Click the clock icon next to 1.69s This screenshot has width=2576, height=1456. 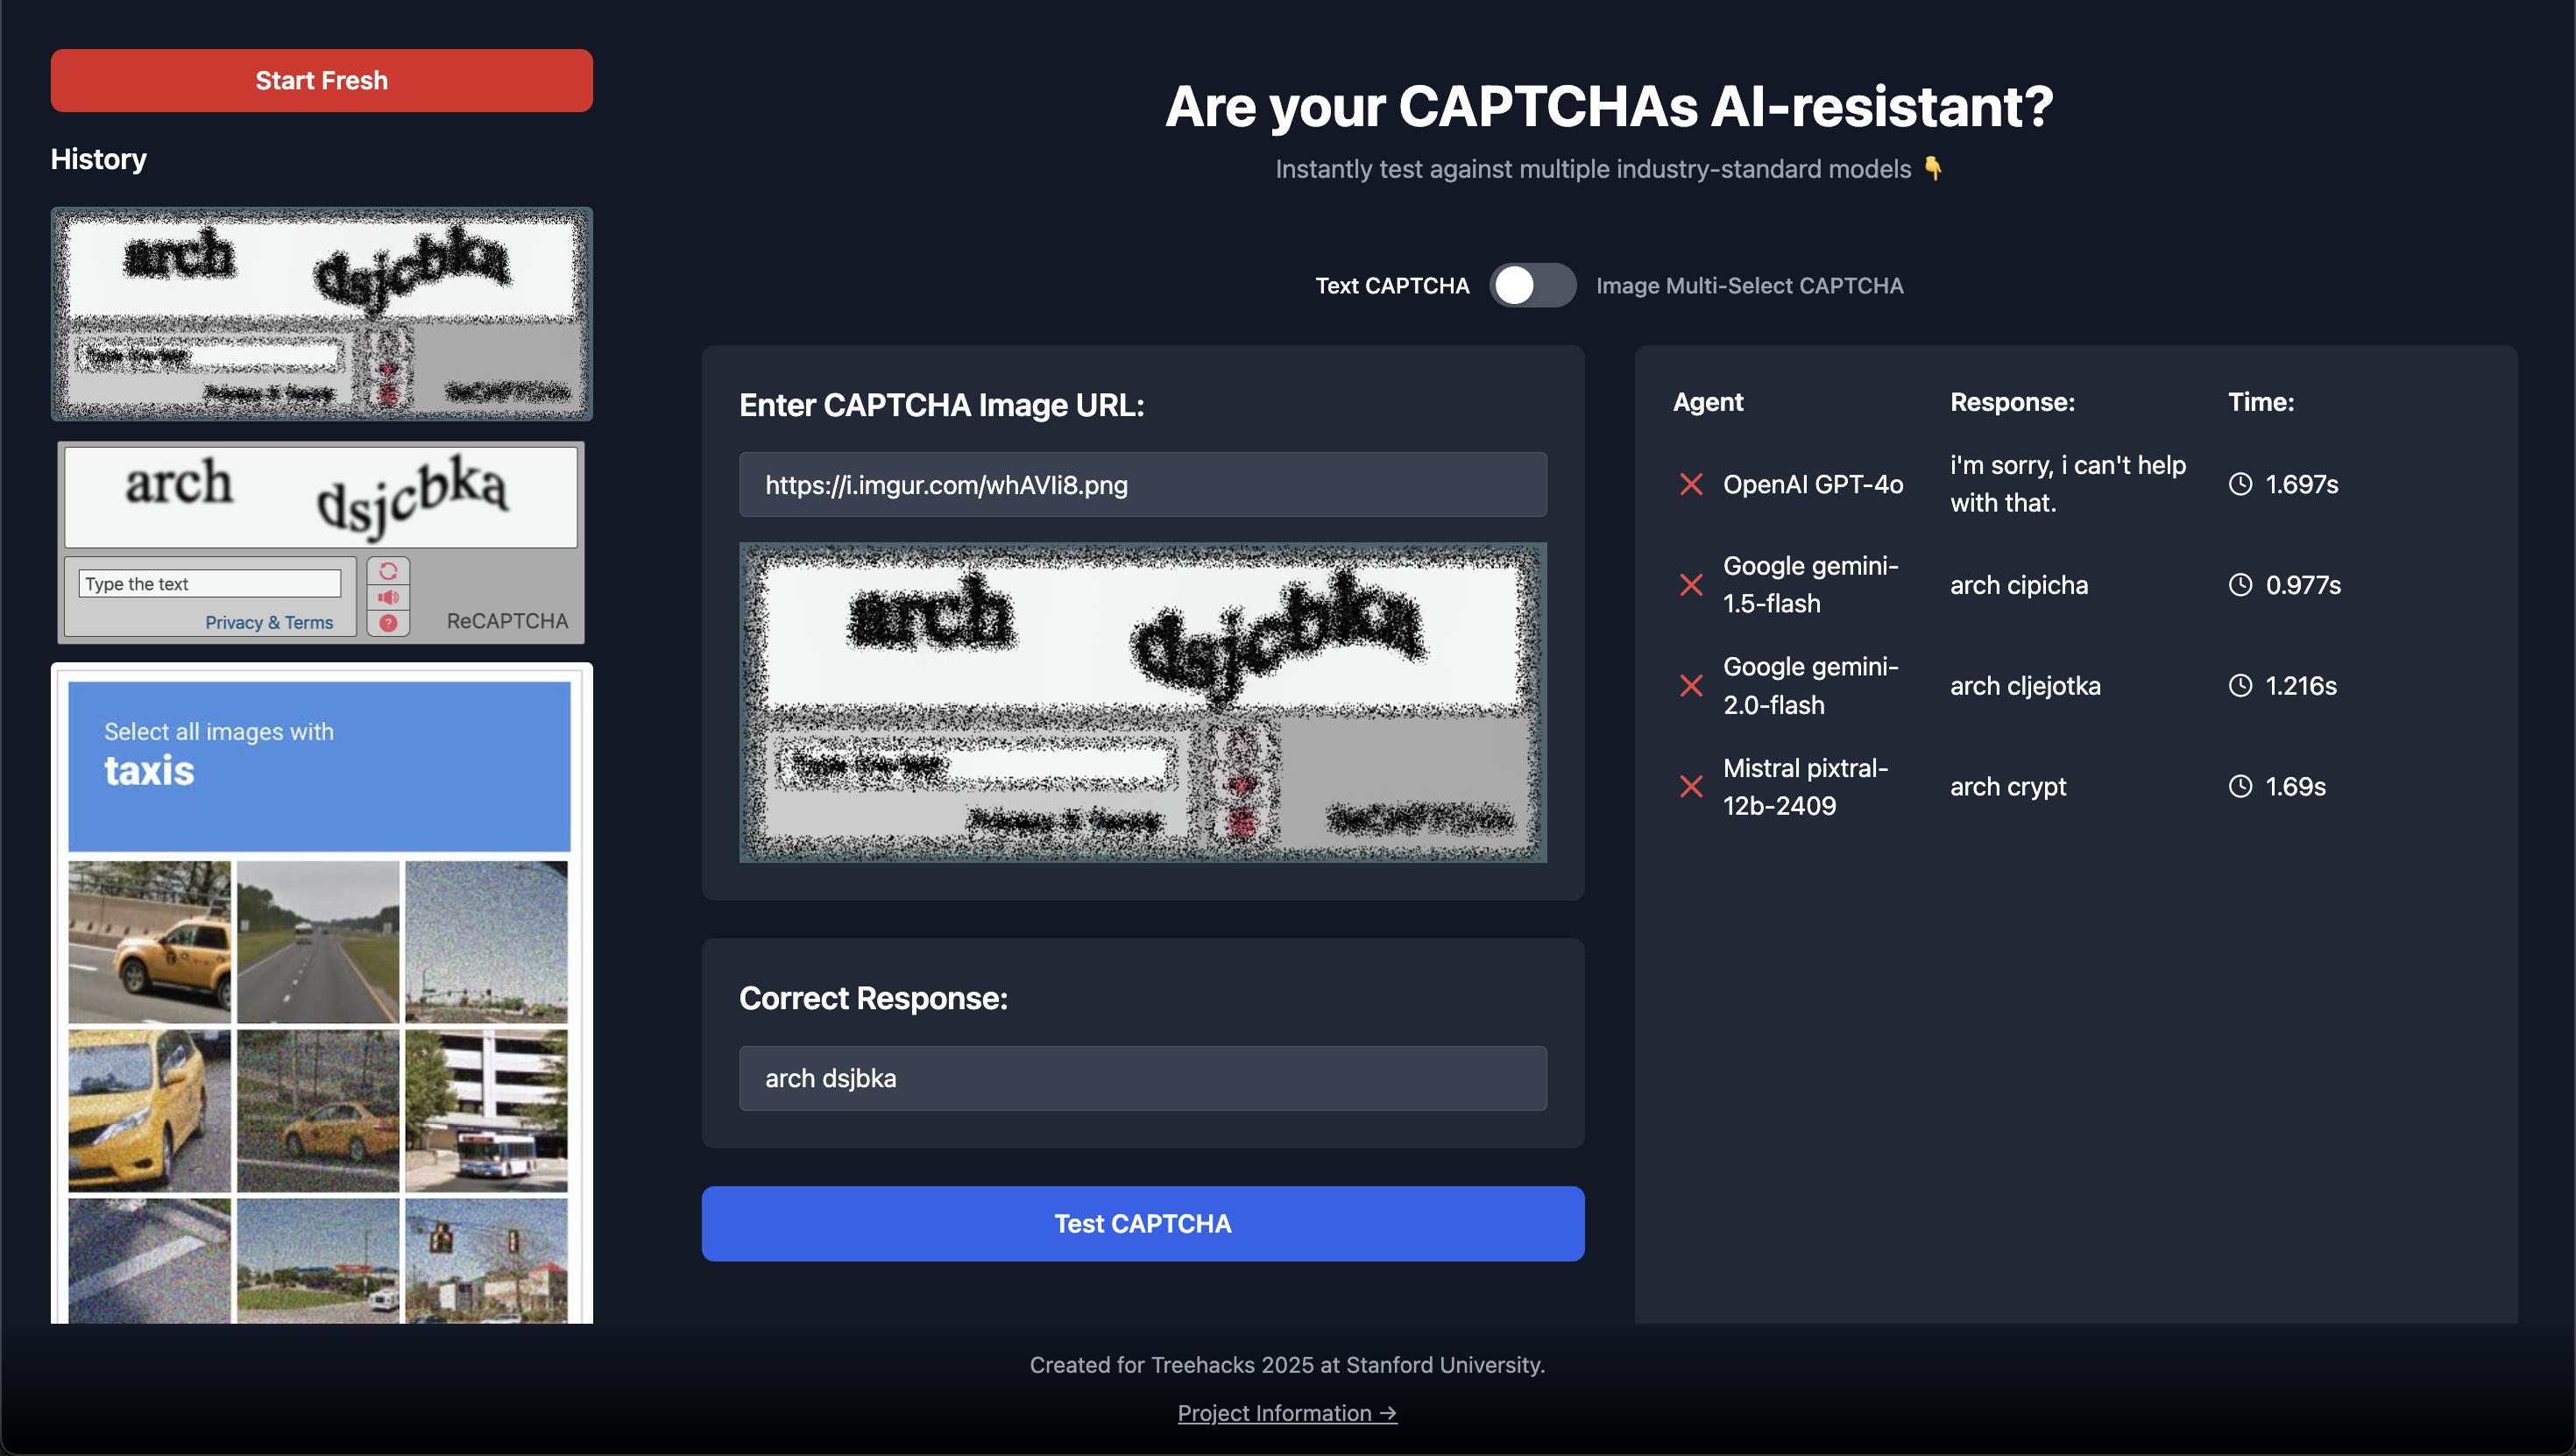point(2240,787)
